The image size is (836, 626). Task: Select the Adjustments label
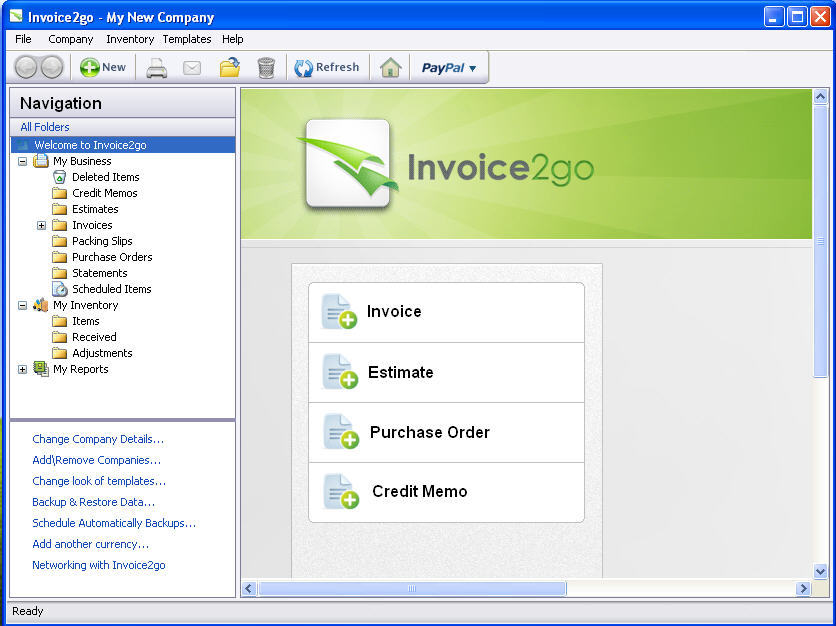pos(102,353)
